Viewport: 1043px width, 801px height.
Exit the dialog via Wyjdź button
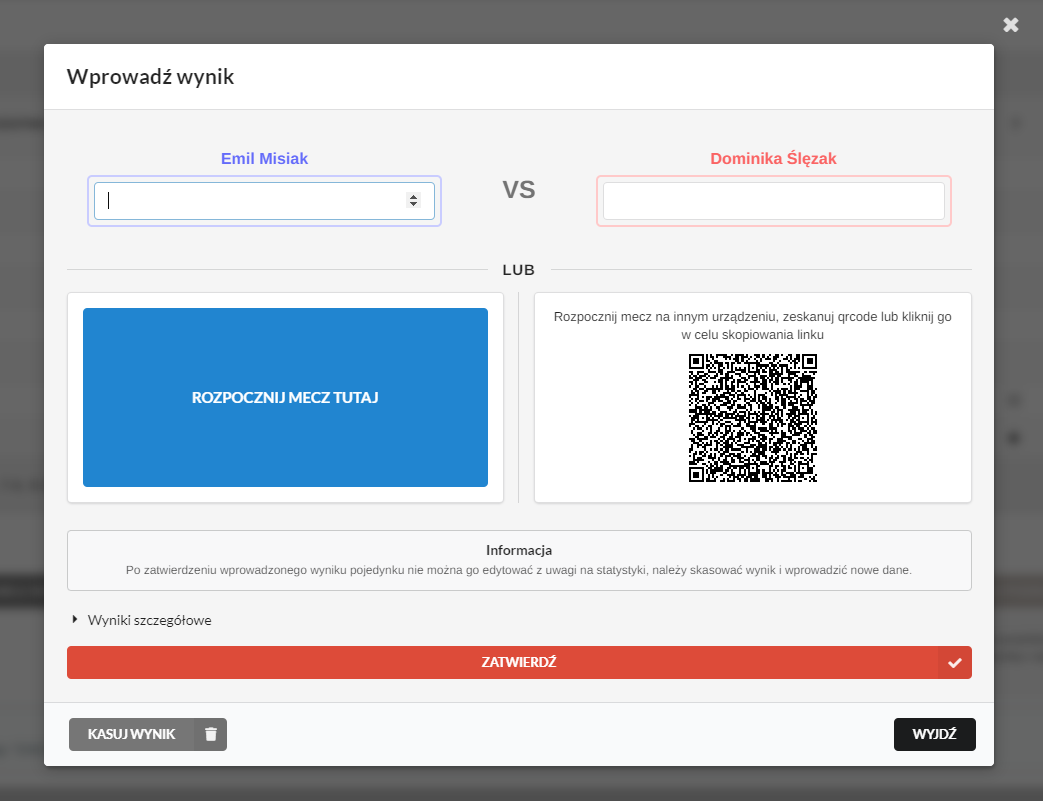pos(935,734)
